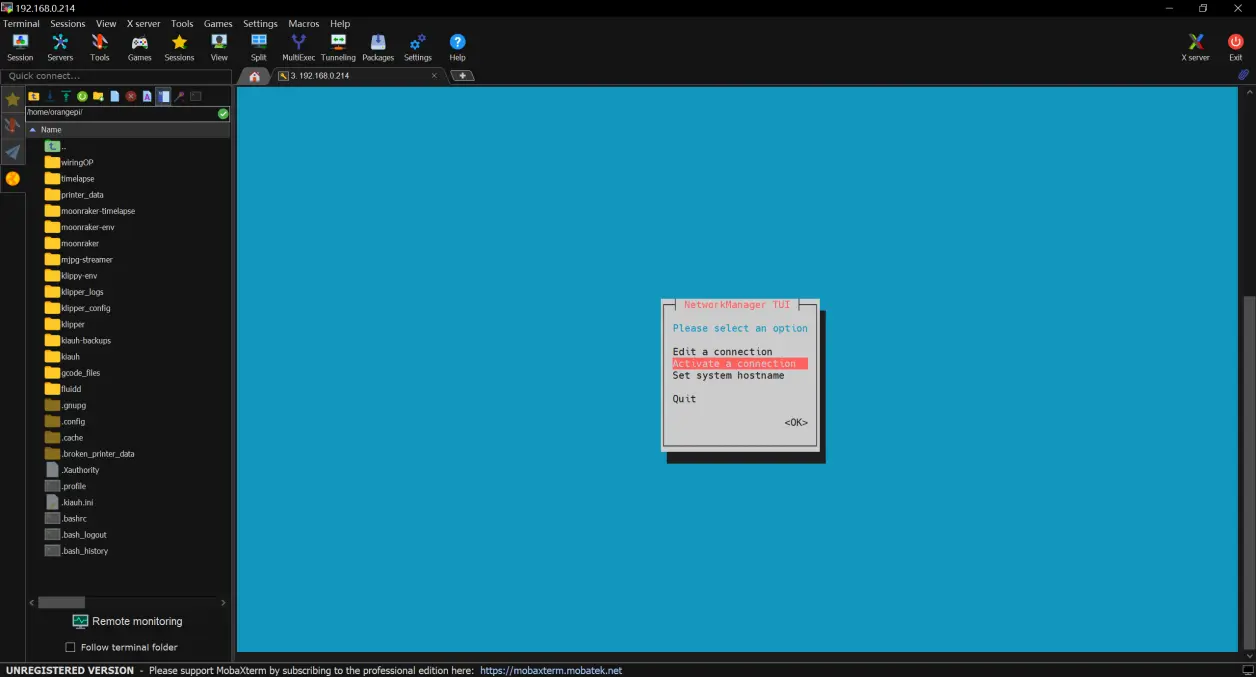Open the mobaxterm.mobatek.net link
Screen dimensions: 1256x677
(x=551, y=671)
